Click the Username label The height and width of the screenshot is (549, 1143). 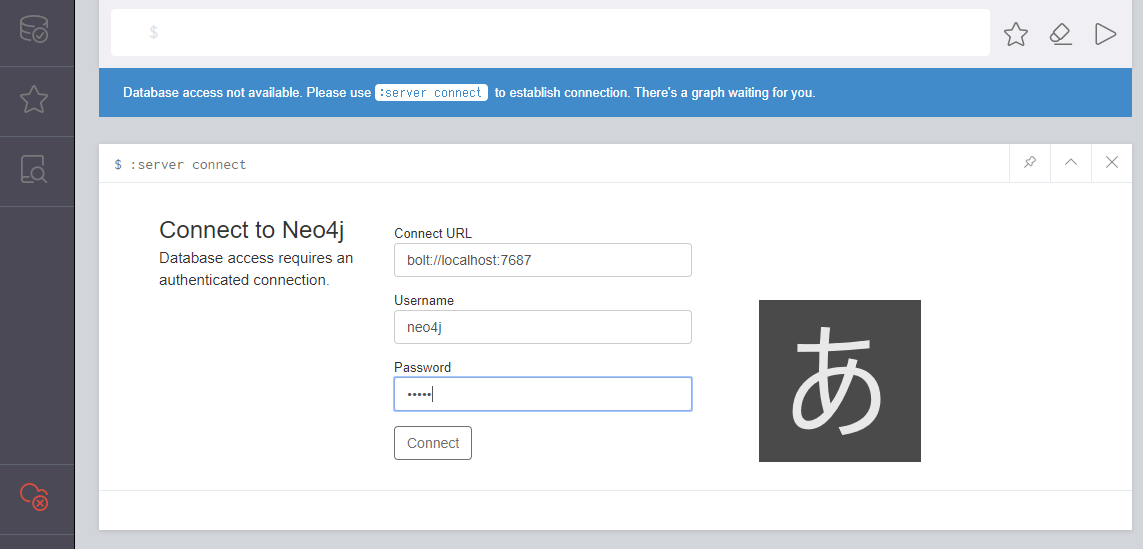coord(424,300)
